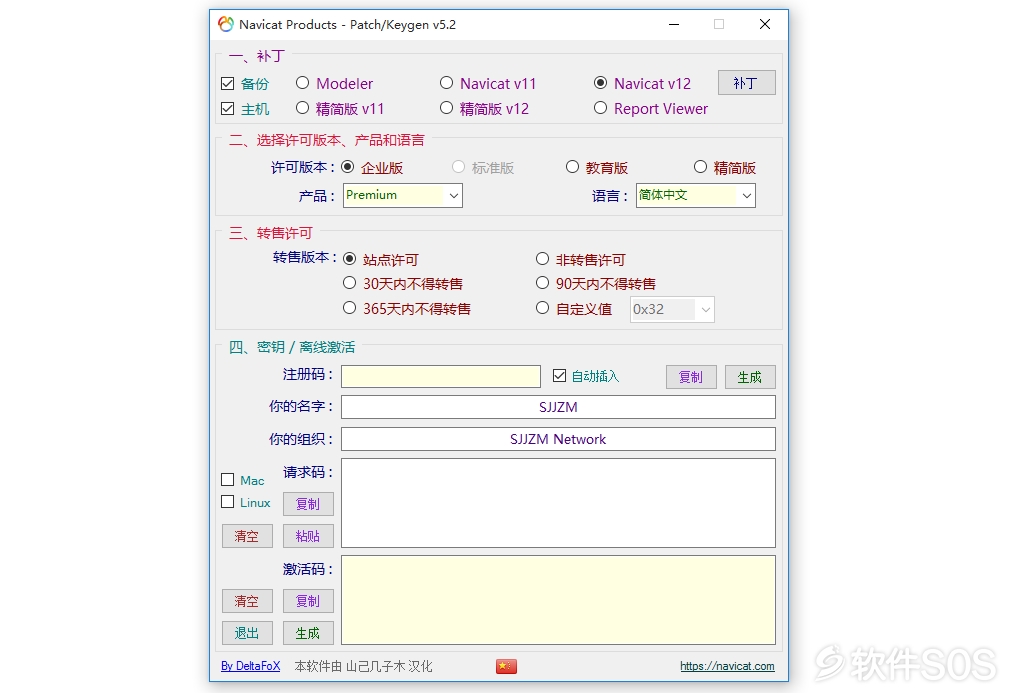Select 精简版 v12 radio option
Image resolution: width=1012 pixels, height=693 pixels.
click(446, 108)
